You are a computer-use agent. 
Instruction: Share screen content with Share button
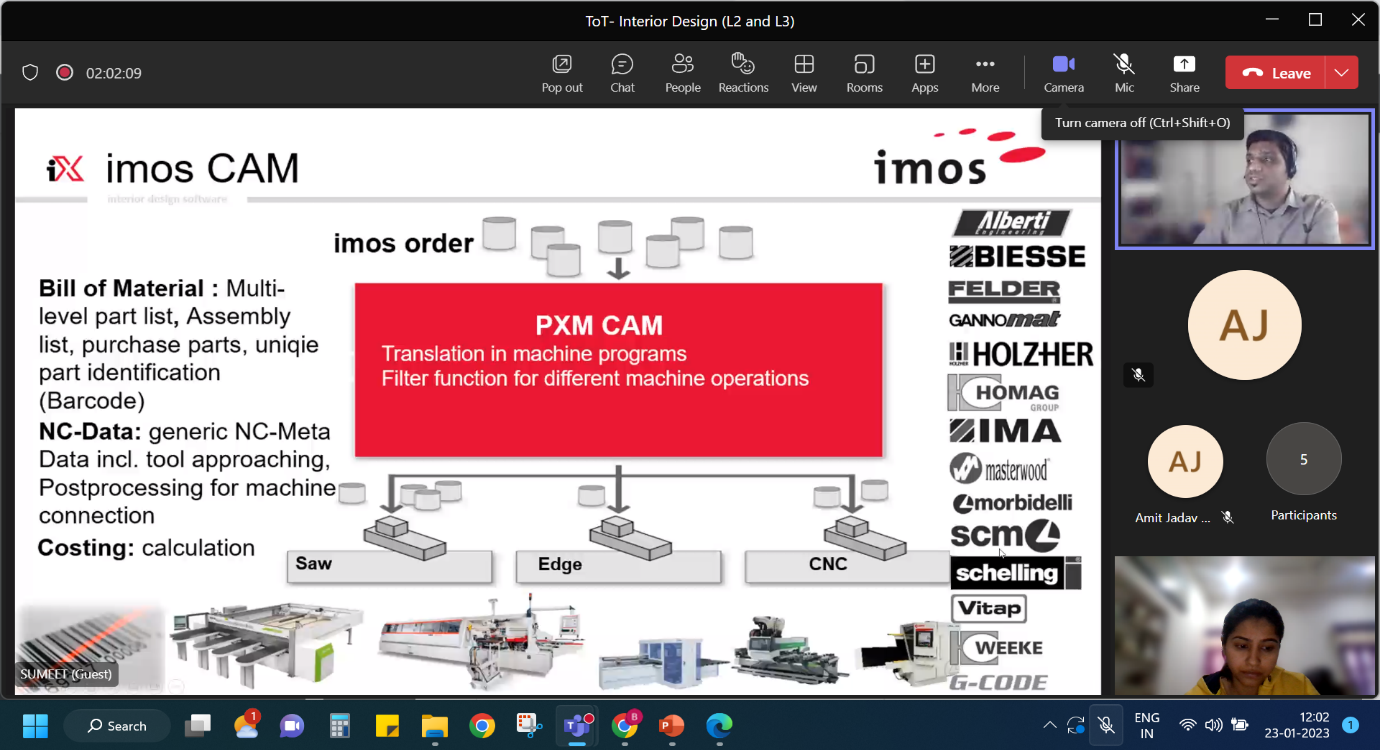click(1184, 73)
